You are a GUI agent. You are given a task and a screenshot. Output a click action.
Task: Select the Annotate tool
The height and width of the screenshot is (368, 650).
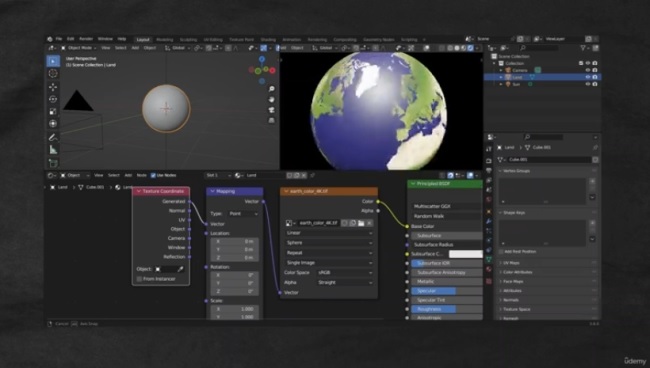53,137
